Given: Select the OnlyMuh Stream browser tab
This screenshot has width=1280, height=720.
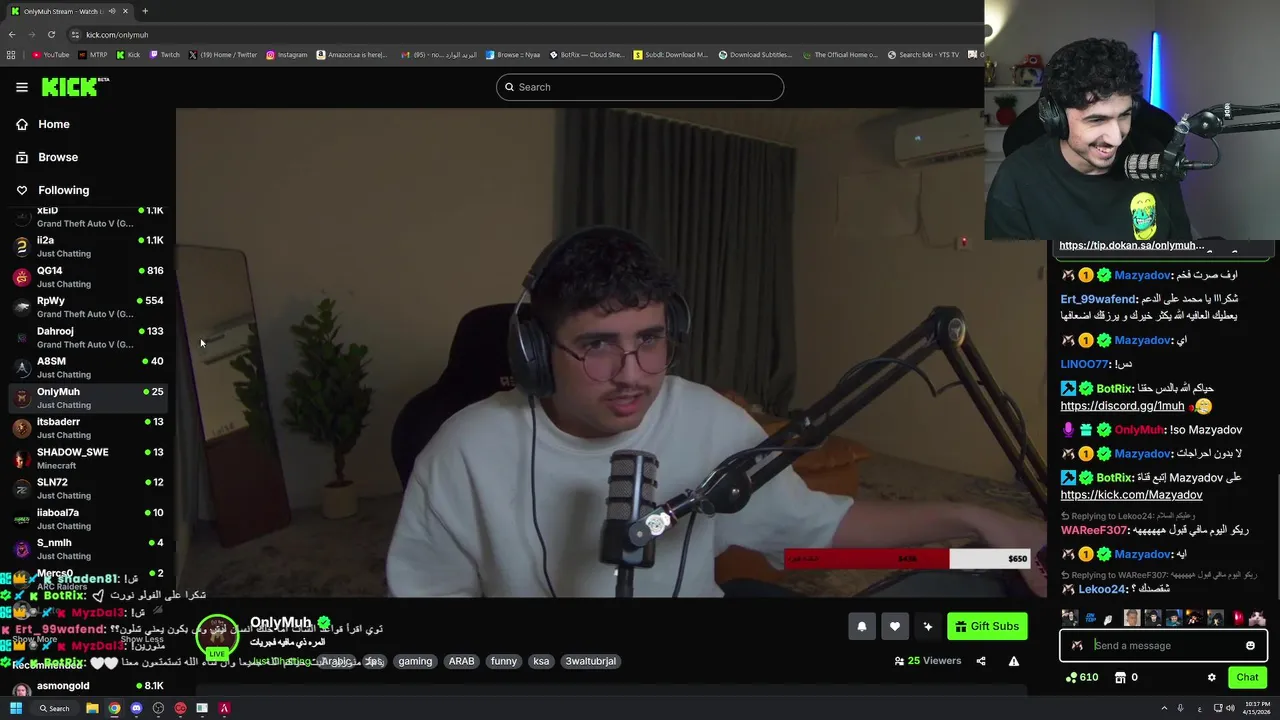Looking at the screenshot, I should click(68, 11).
